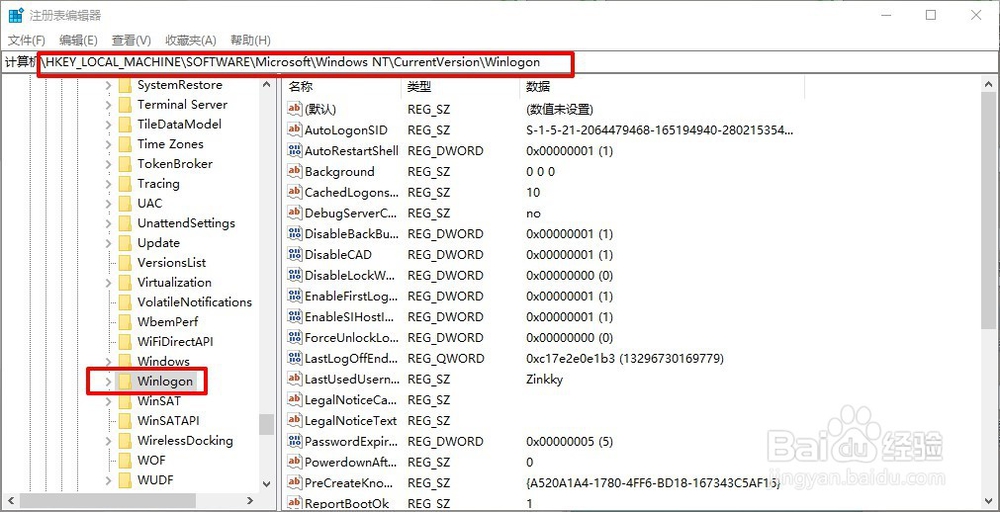Click the string icon beside Background value
Image resolution: width=1000 pixels, height=512 pixels.
click(x=294, y=172)
